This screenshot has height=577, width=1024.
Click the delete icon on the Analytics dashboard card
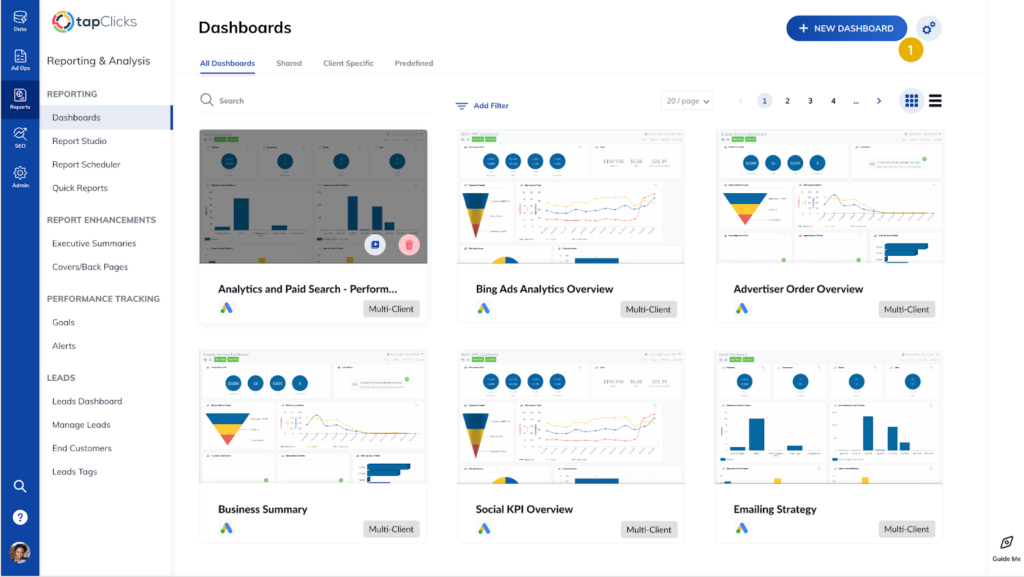tap(409, 245)
